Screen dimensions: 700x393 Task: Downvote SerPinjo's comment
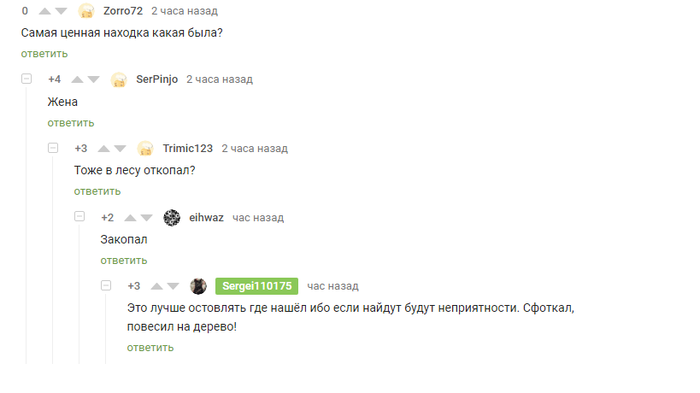(93, 79)
